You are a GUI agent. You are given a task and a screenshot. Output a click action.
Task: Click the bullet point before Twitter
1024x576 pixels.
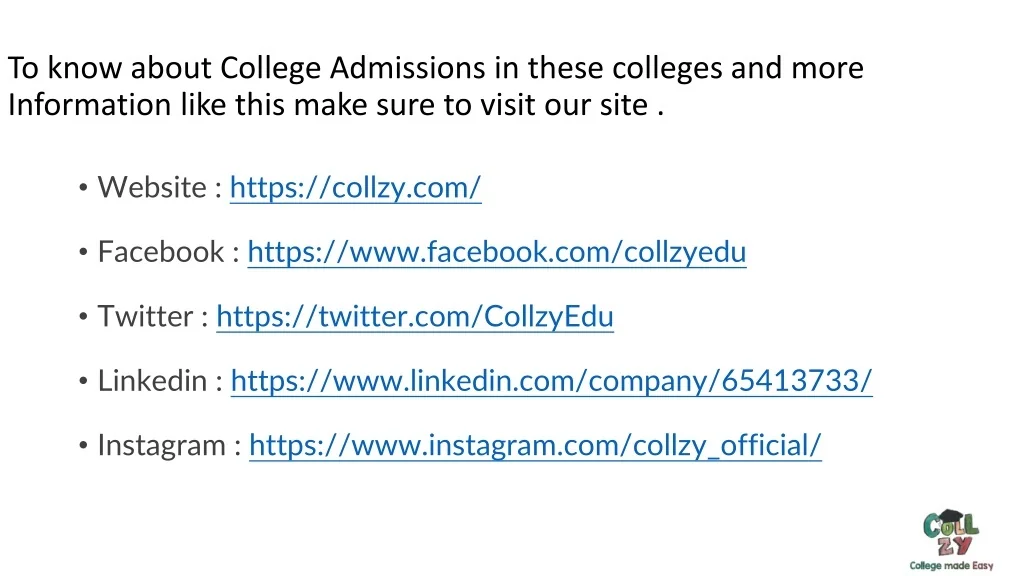click(82, 318)
